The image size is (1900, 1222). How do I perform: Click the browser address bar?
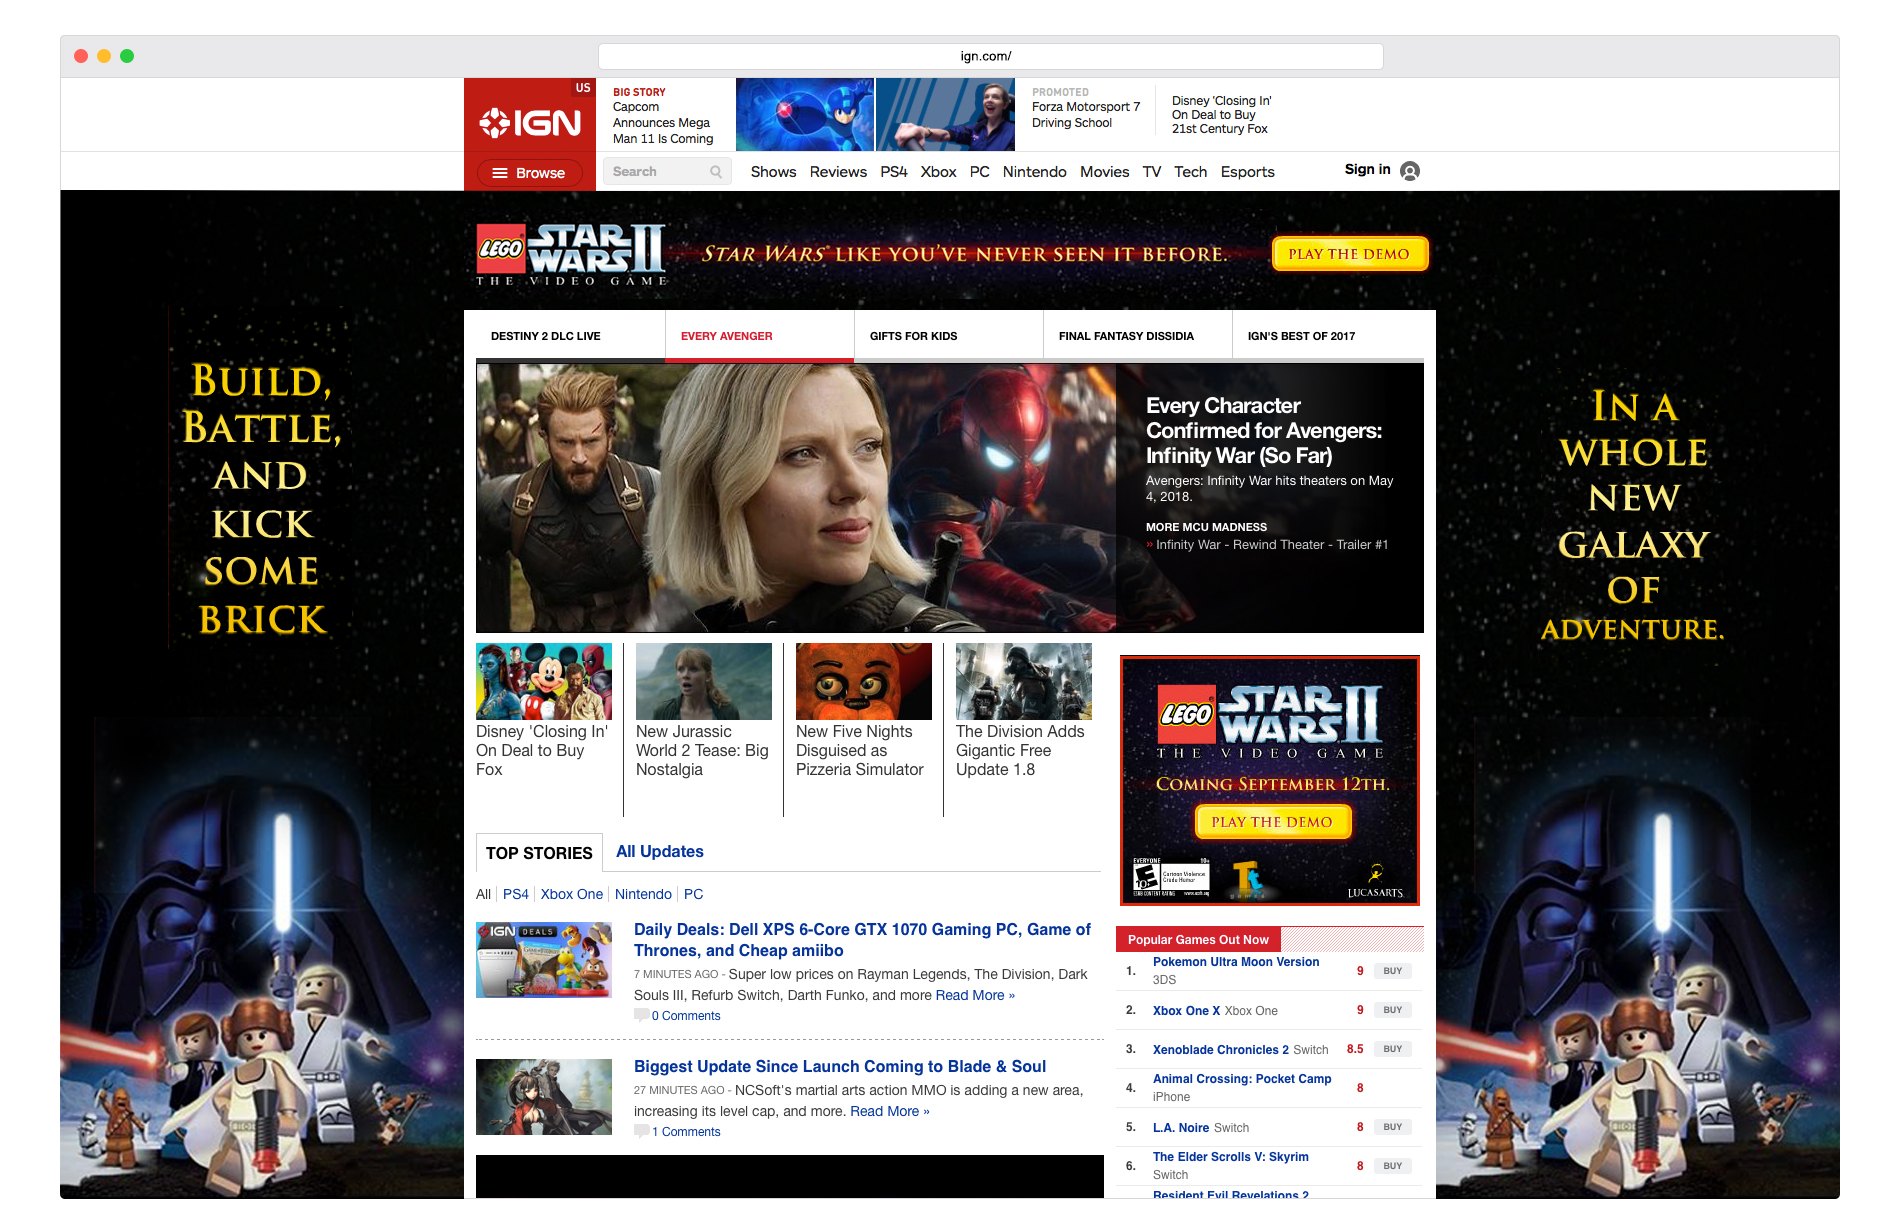[990, 56]
